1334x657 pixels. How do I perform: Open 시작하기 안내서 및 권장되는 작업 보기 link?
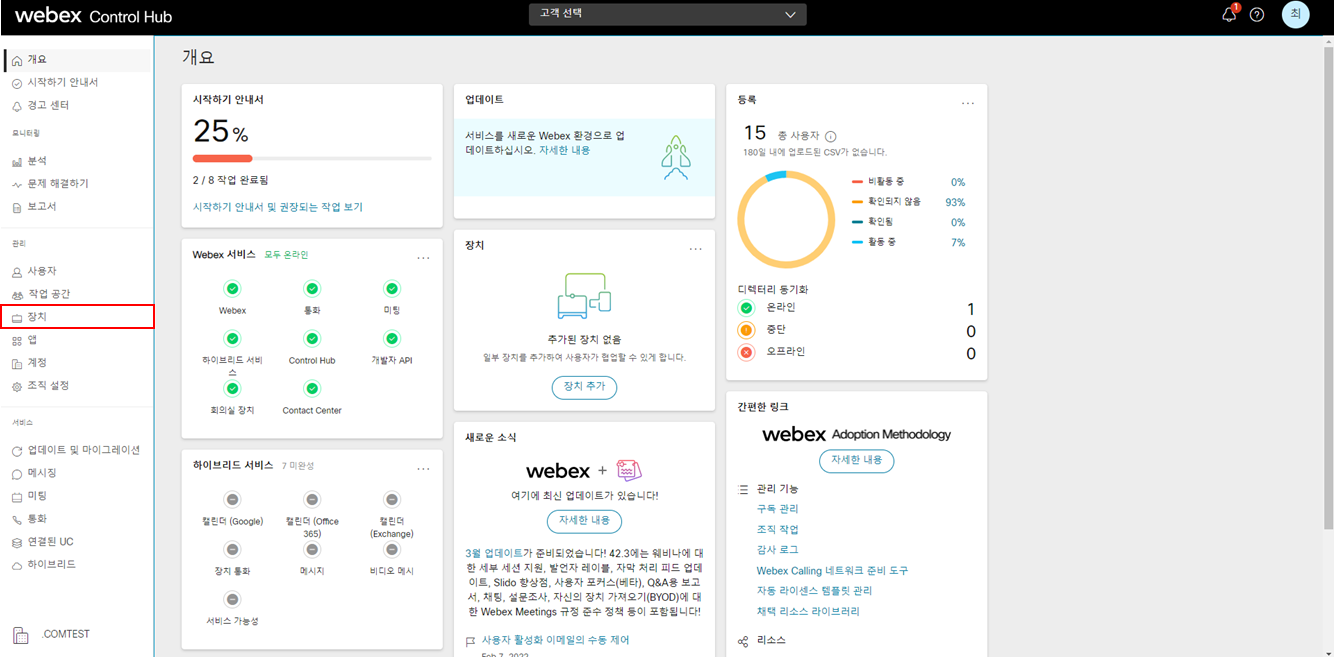[278, 207]
